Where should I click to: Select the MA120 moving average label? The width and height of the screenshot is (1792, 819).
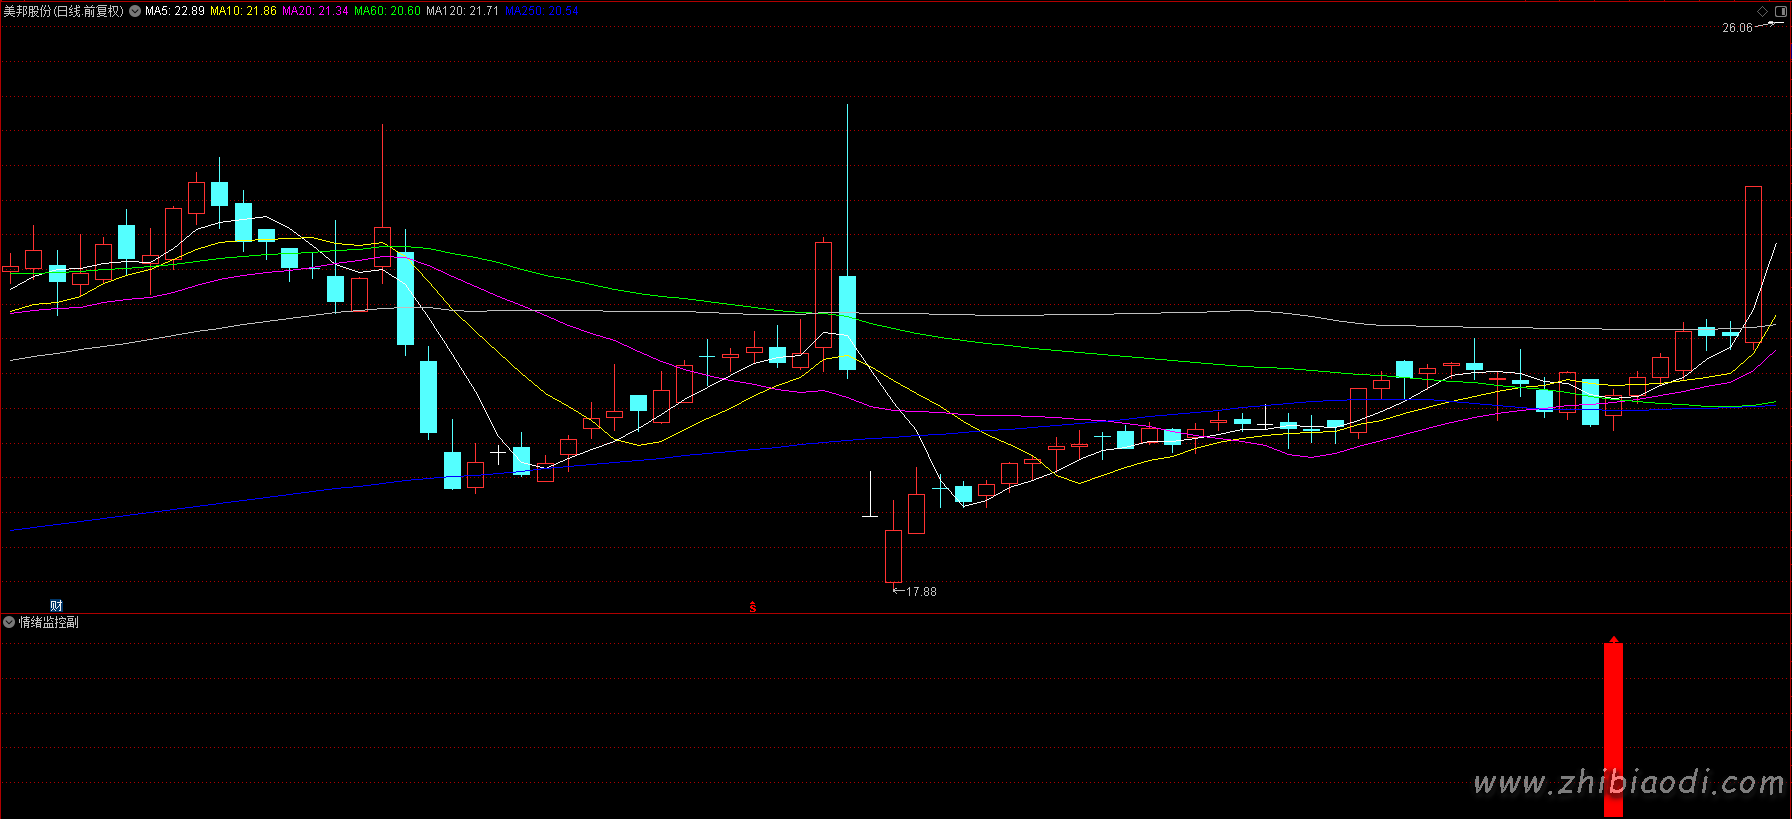462,11
